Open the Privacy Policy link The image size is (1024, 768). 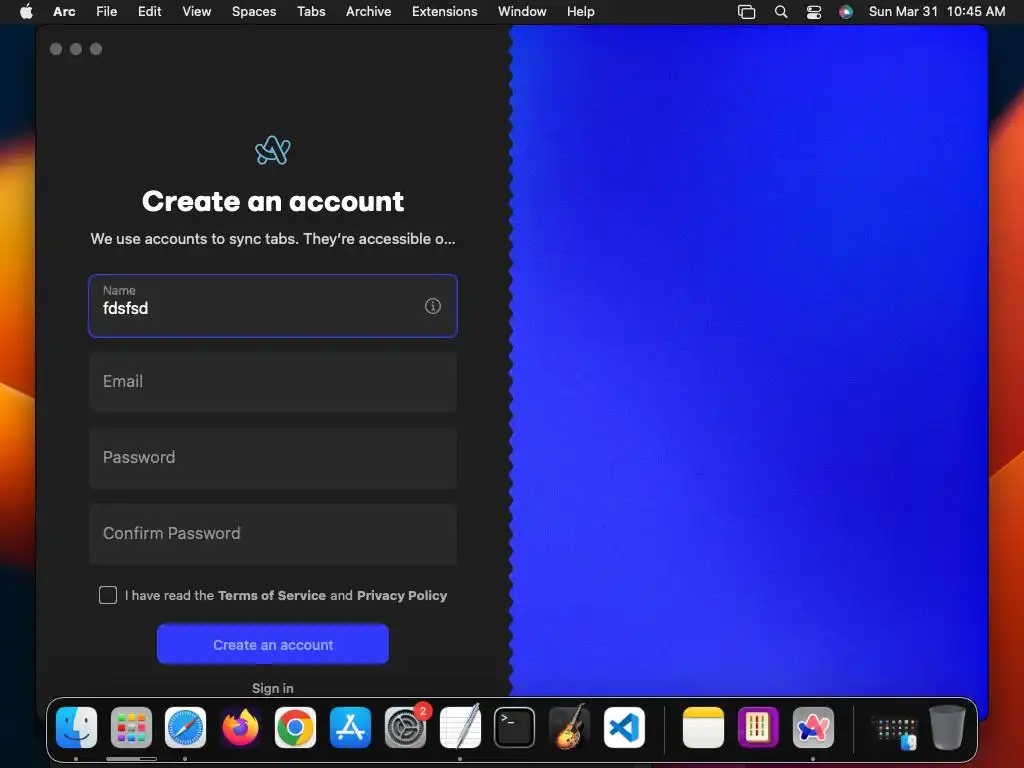tap(402, 596)
